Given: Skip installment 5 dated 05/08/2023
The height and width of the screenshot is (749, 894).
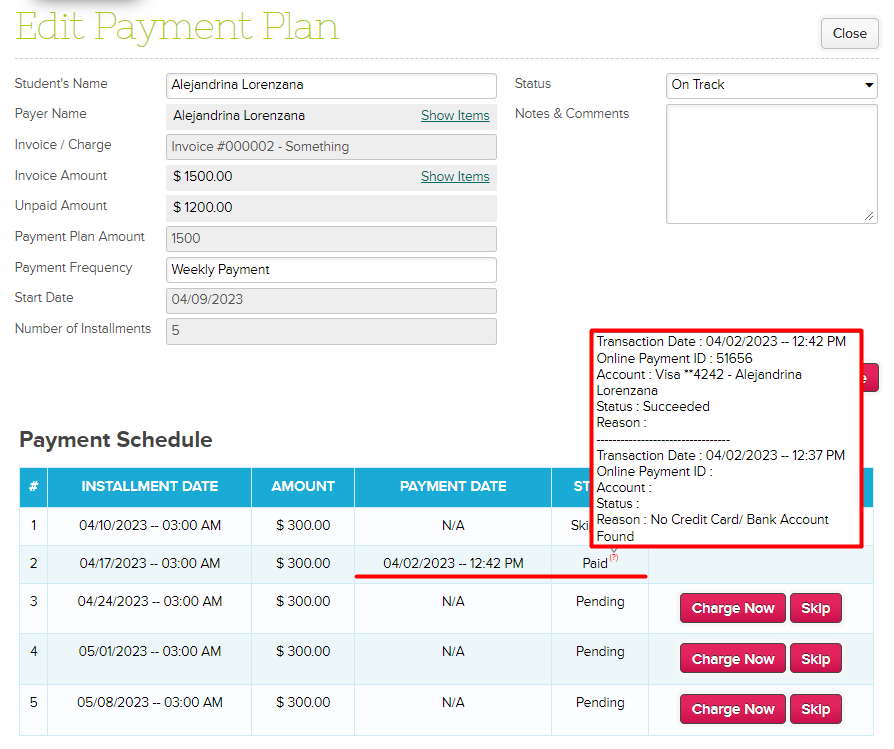Looking at the screenshot, I should tap(815, 709).
